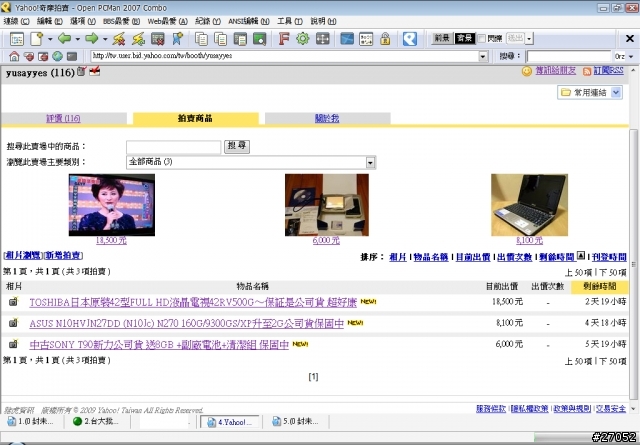
Task: Open the 0rz search engine dropdown
Action: (x=631, y=56)
